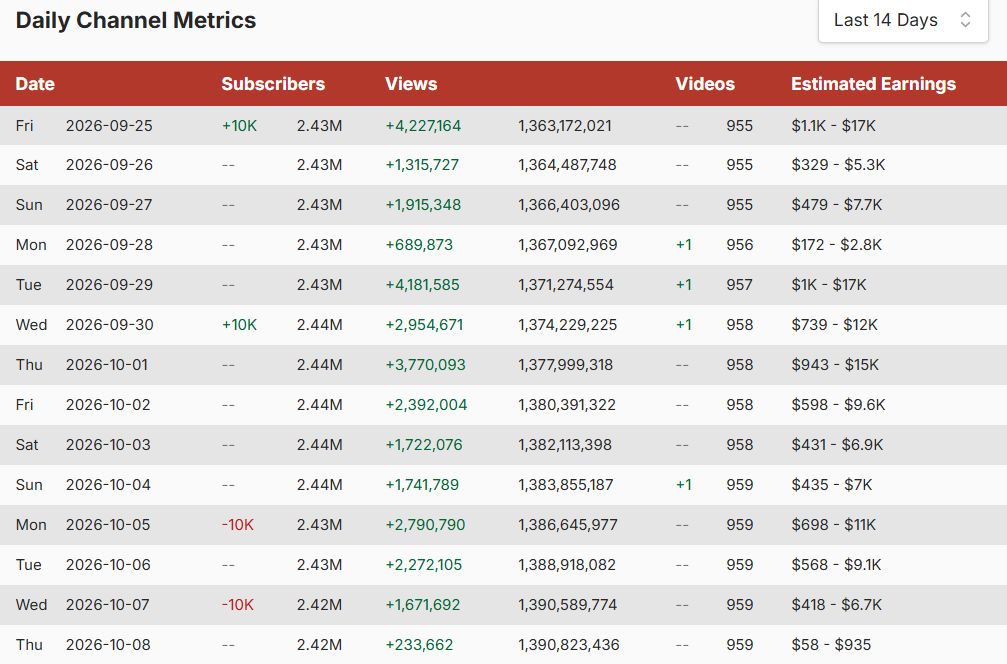Image resolution: width=1007 pixels, height=664 pixels.
Task: Click the Date column header
Action: pyautogui.click(x=35, y=84)
